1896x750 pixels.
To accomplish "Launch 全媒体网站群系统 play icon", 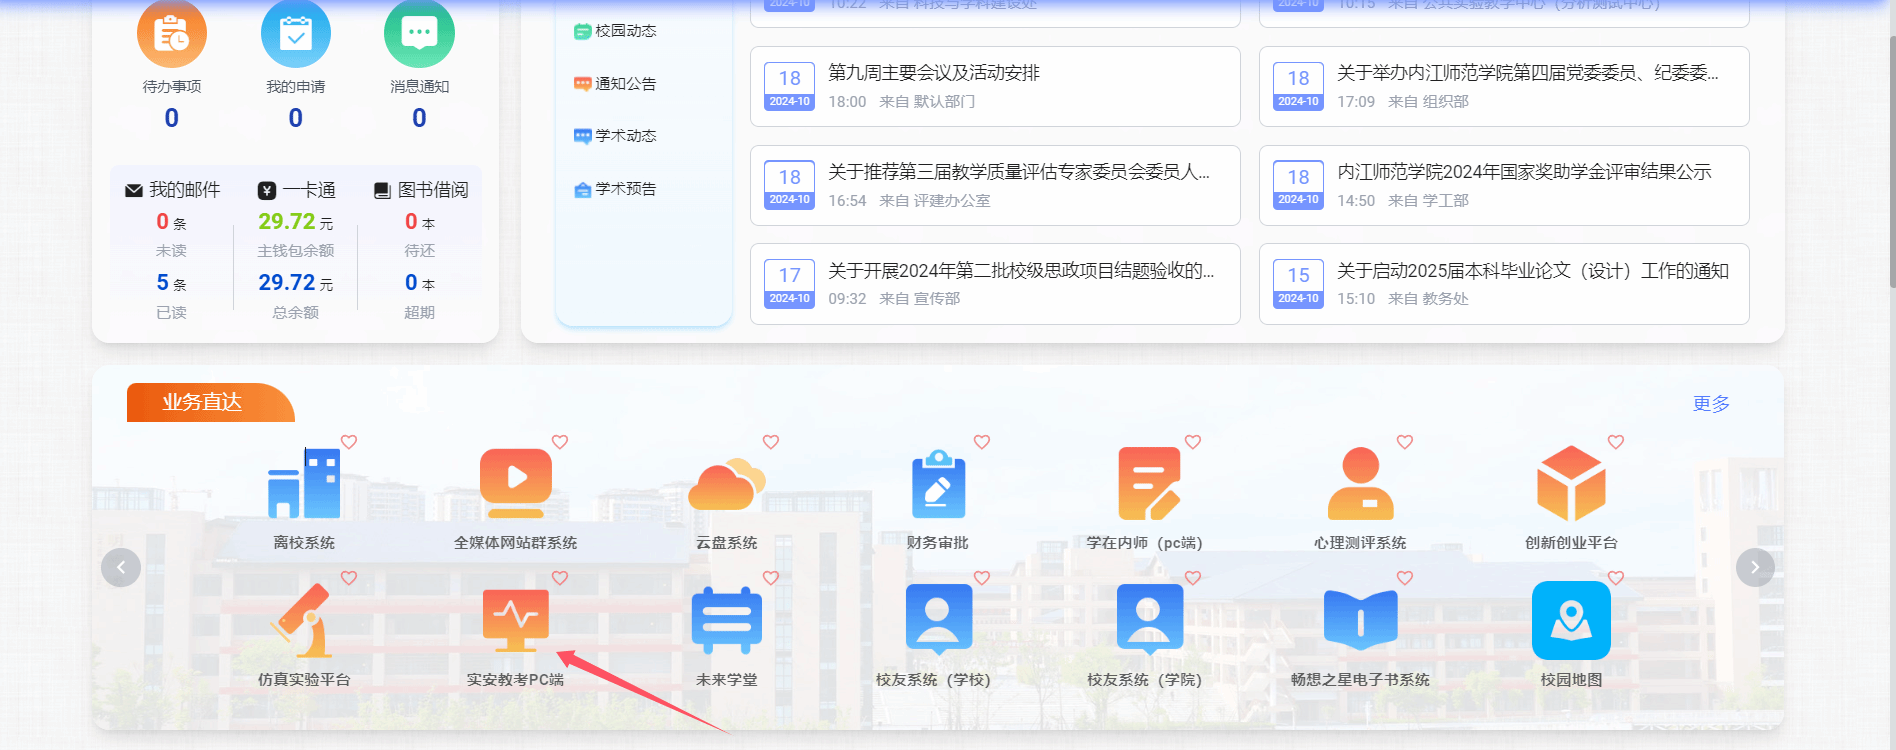I will (515, 483).
